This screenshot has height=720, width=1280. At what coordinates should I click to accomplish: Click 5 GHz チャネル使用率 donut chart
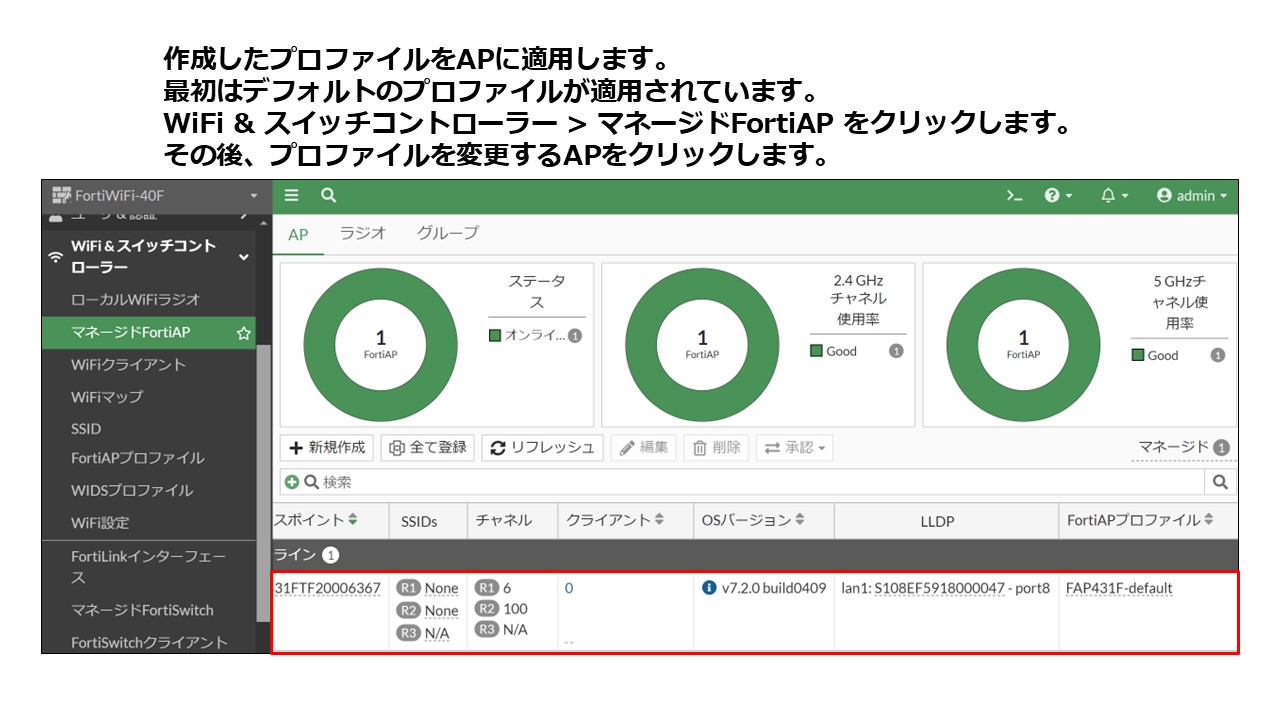pos(1023,346)
